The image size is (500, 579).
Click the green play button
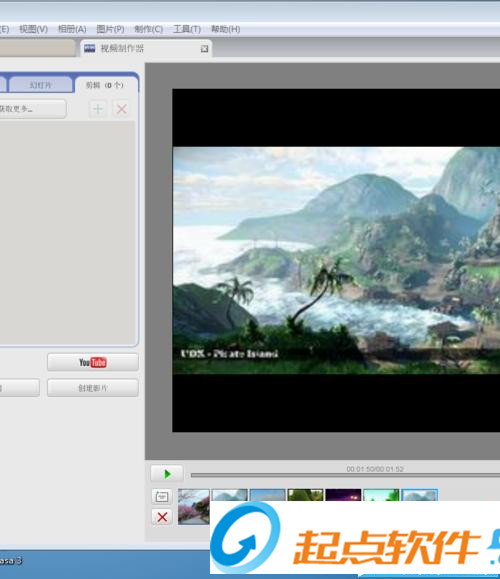tap(167, 474)
